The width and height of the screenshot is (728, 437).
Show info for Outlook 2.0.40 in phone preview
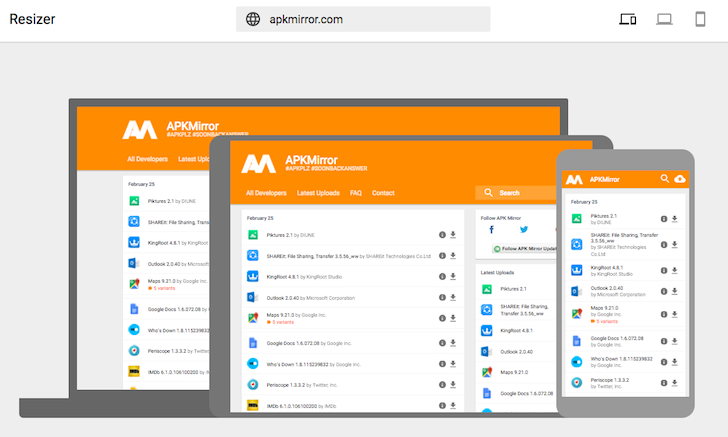[x=664, y=291]
